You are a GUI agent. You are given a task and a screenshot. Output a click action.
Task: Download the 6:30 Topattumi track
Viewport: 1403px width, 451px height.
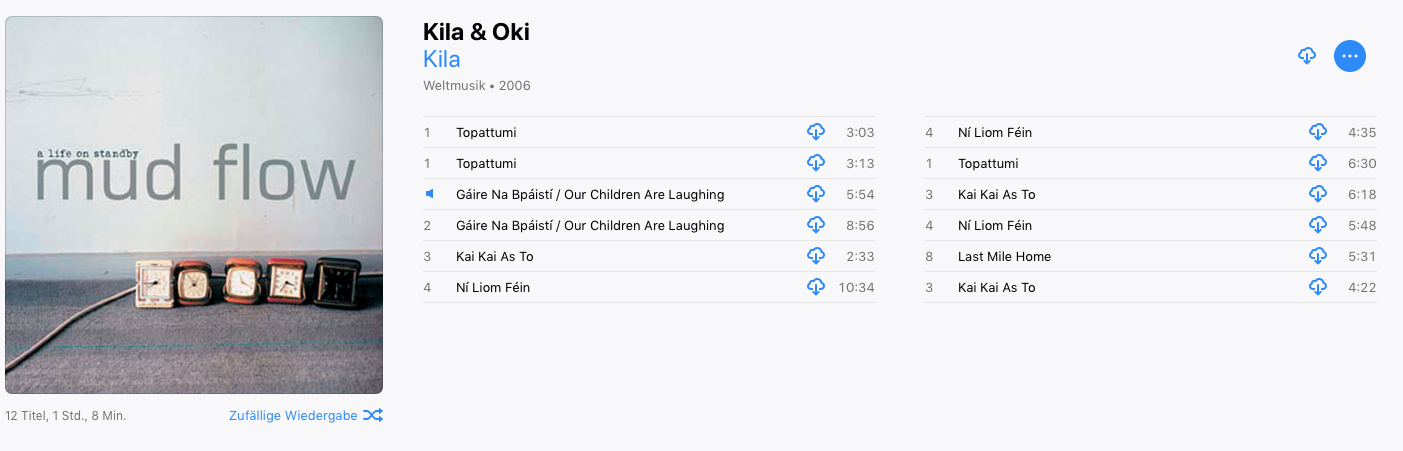[1317, 163]
